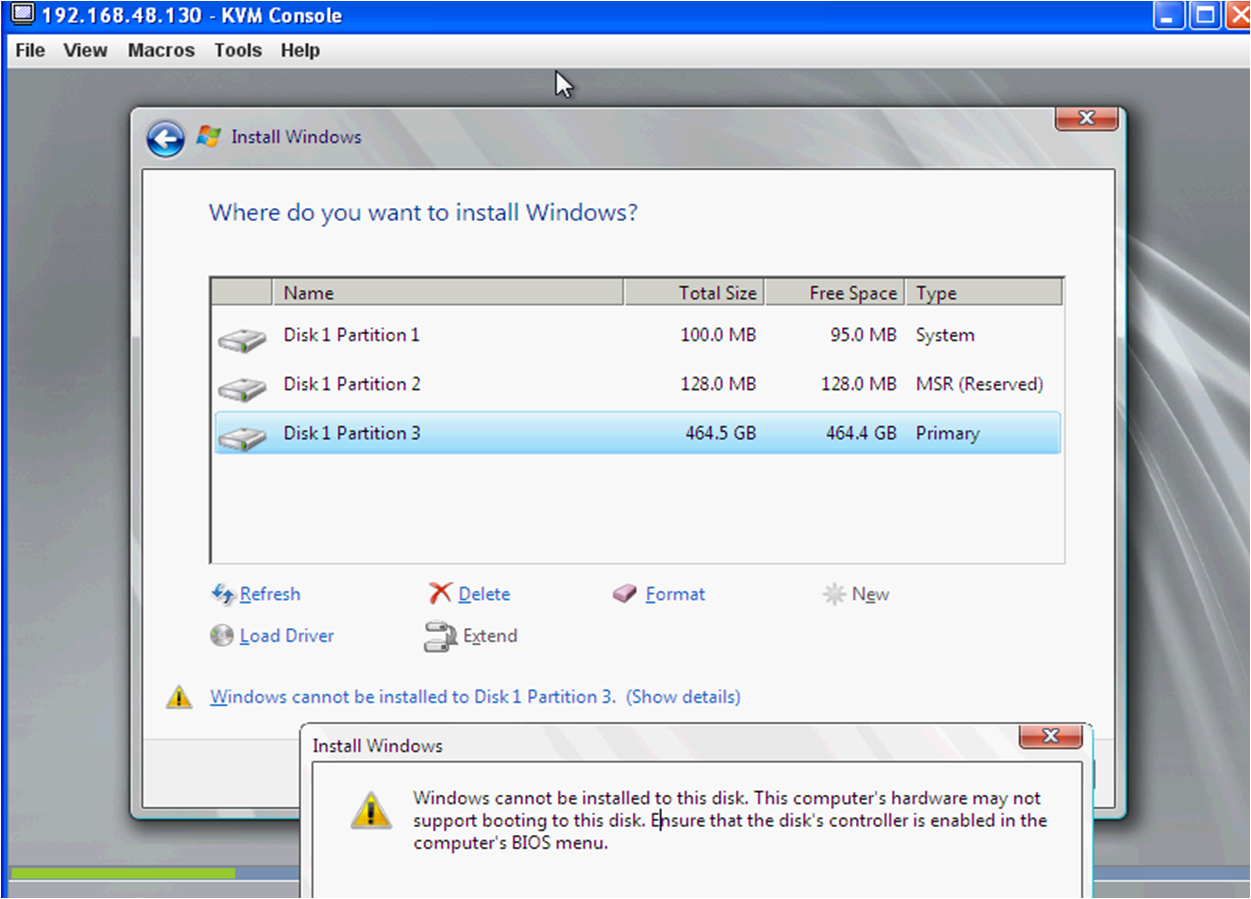Click the yellow warning triangle beside install message
This screenshot has width=1251, height=899.
click(x=179, y=697)
